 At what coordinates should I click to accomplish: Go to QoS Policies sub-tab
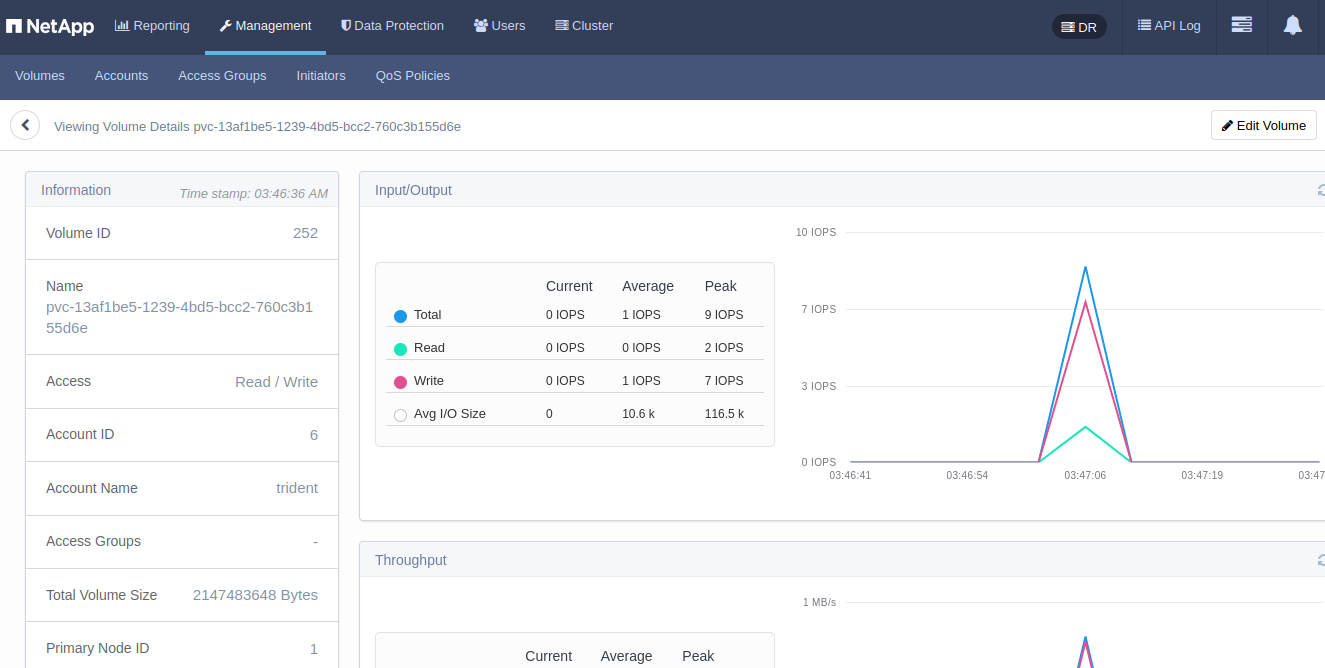coord(413,76)
